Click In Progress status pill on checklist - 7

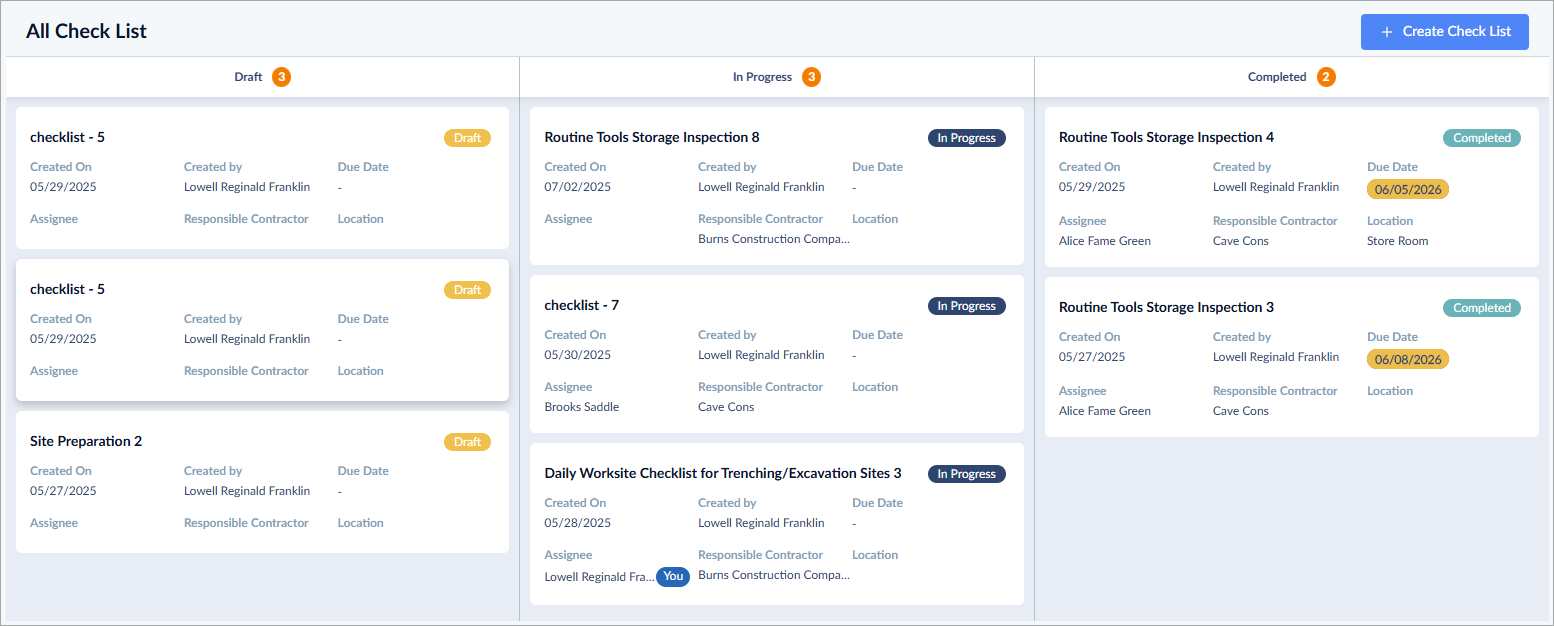coord(966,306)
